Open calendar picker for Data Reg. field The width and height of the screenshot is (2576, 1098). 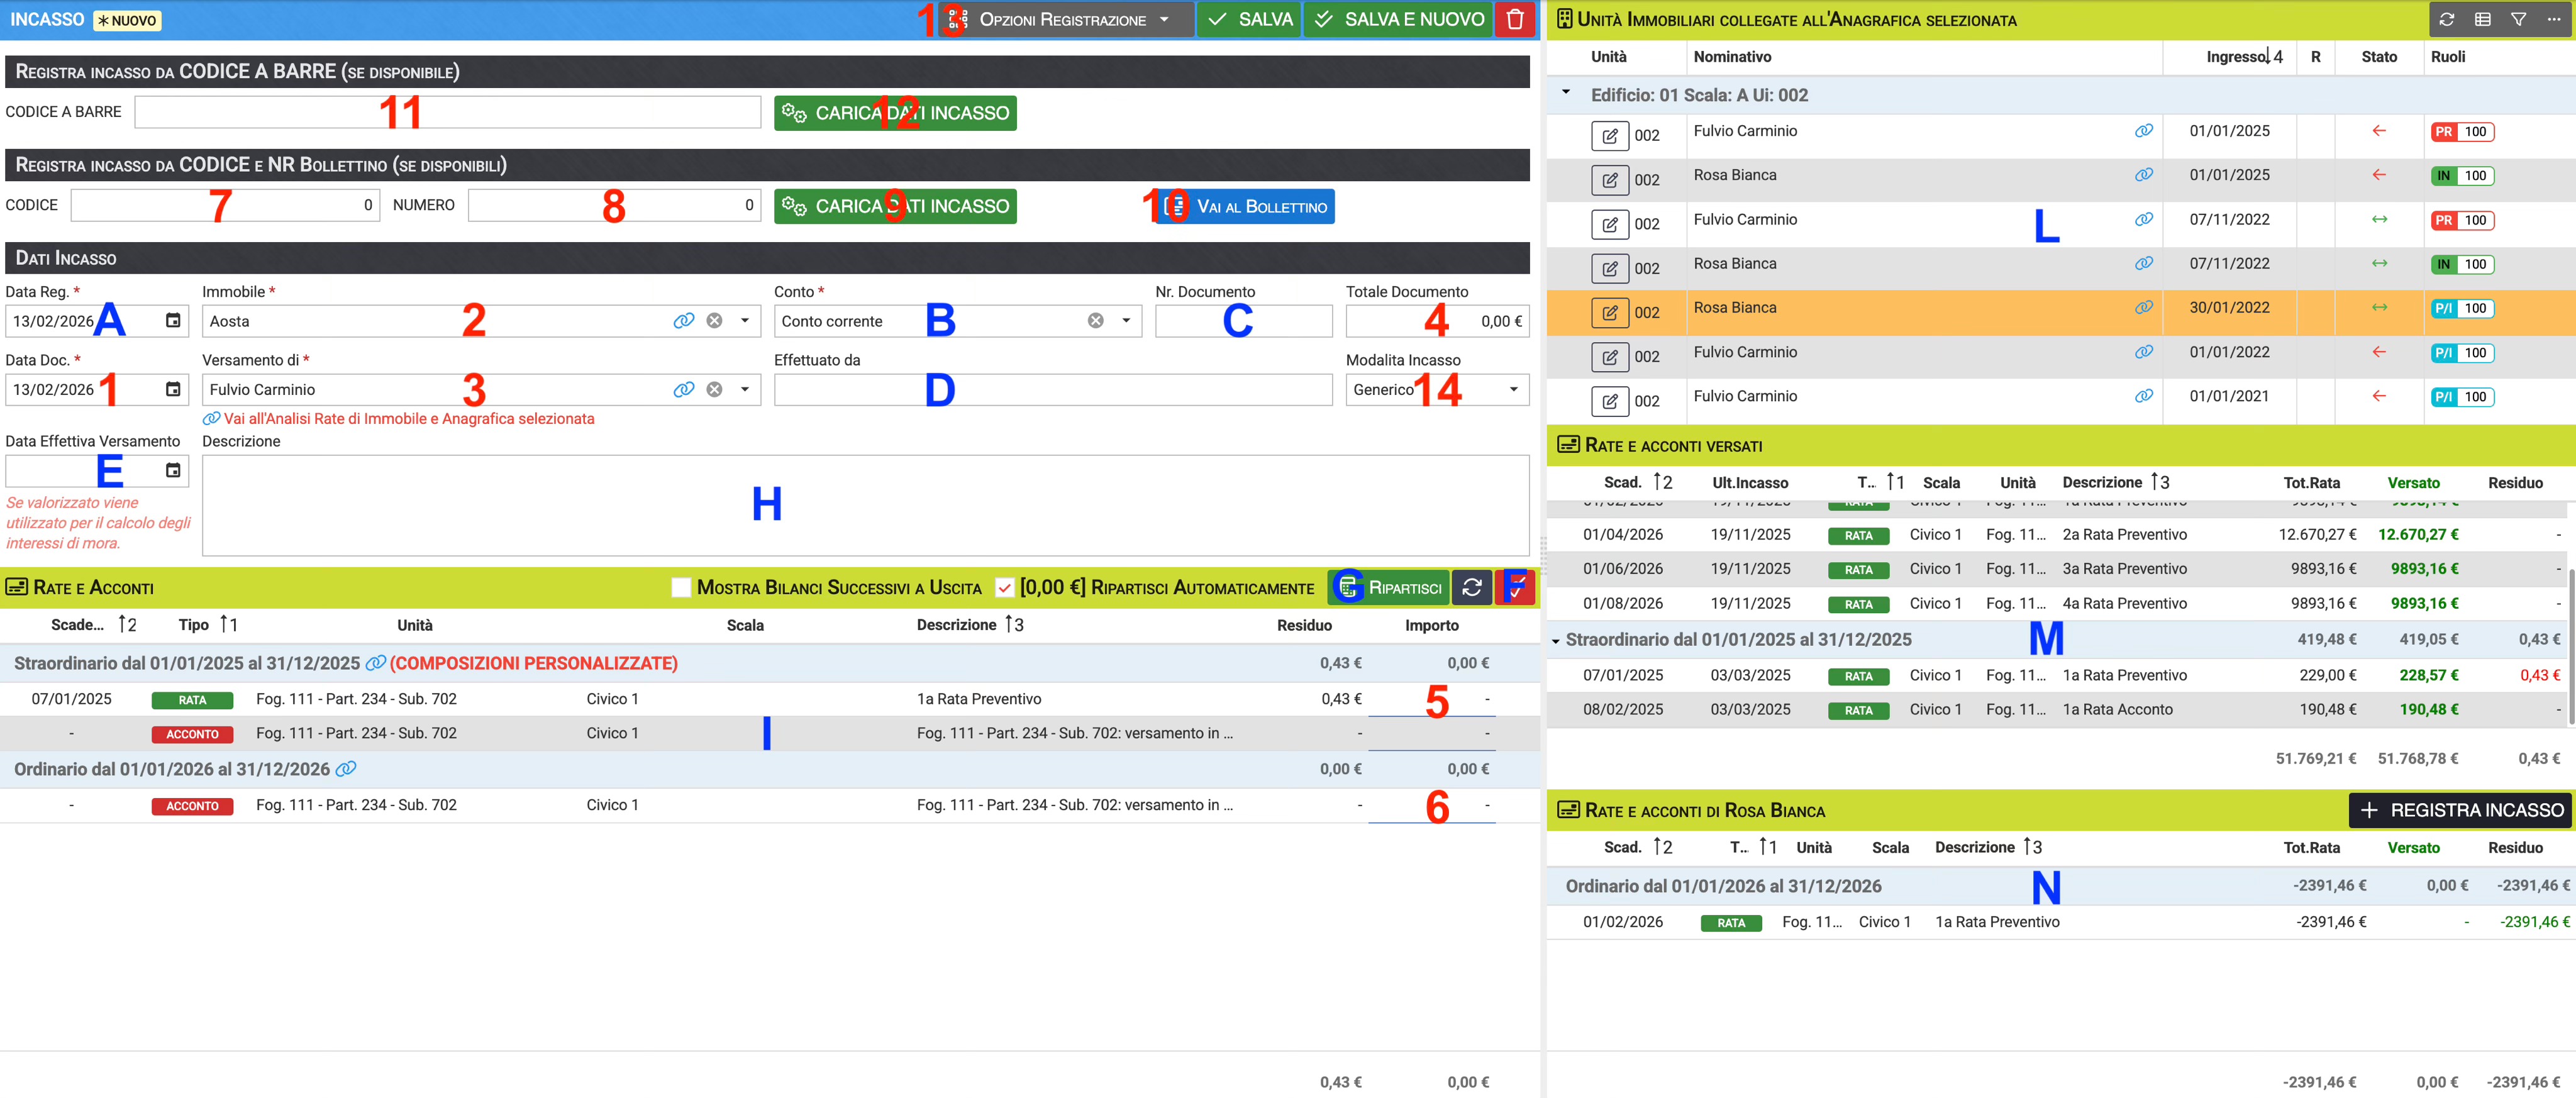coord(173,321)
